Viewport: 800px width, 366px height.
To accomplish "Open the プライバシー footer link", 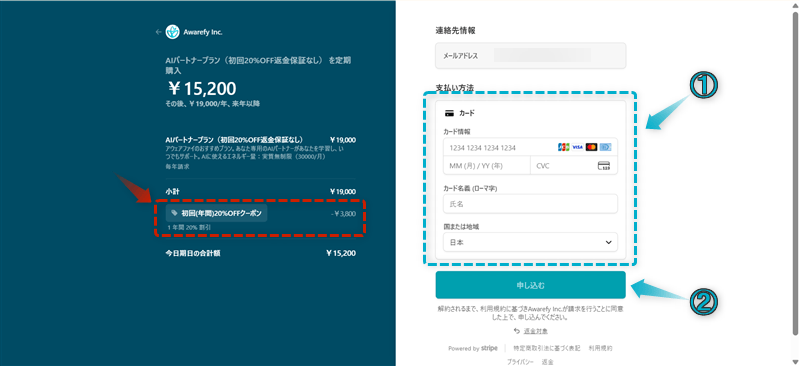I will (x=520, y=362).
